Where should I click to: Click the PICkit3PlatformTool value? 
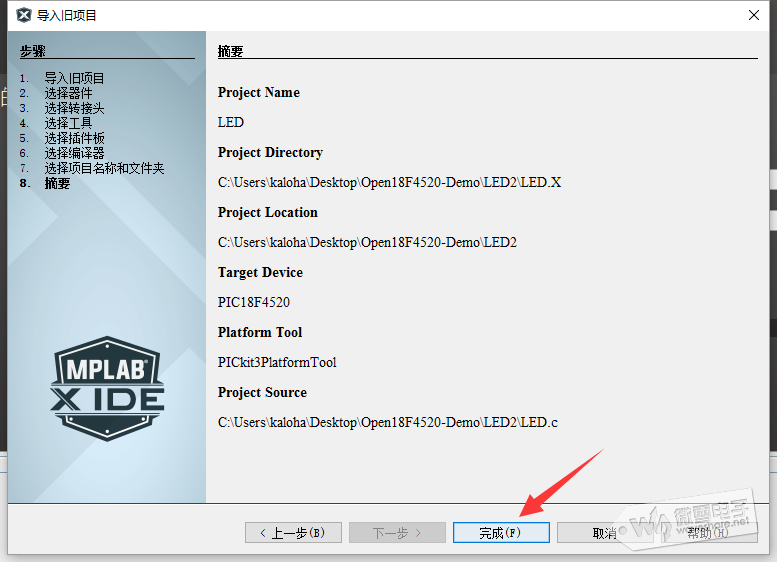click(x=277, y=362)
